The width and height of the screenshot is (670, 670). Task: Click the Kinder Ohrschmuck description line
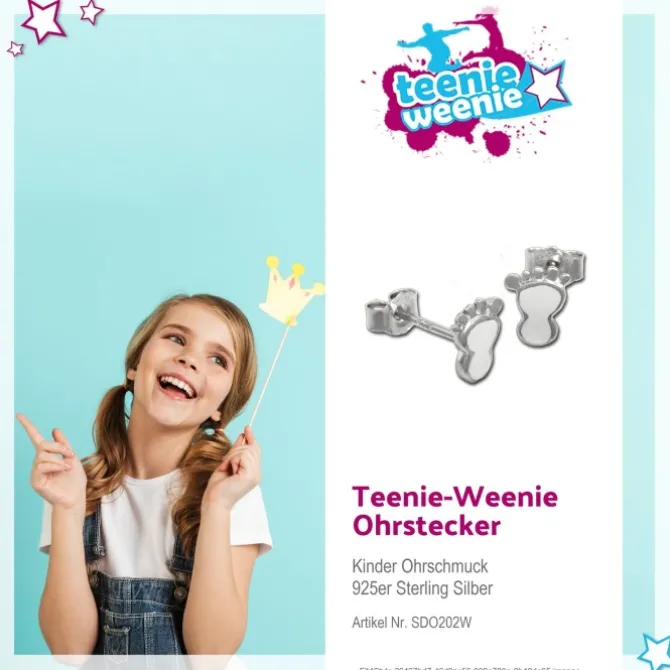click(420, 566)
